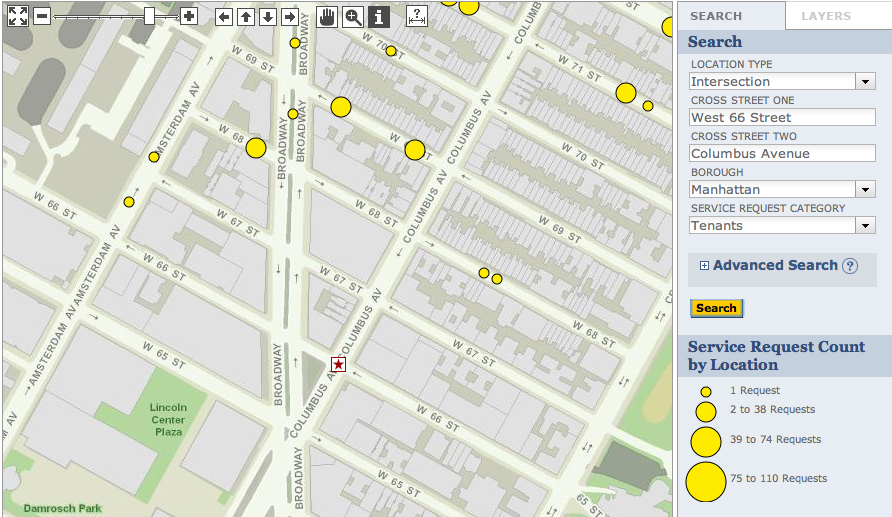Pan the map left with arrow
Image resolution: width=892 pixels, height=517 pixels.
(x=224, y=17)
